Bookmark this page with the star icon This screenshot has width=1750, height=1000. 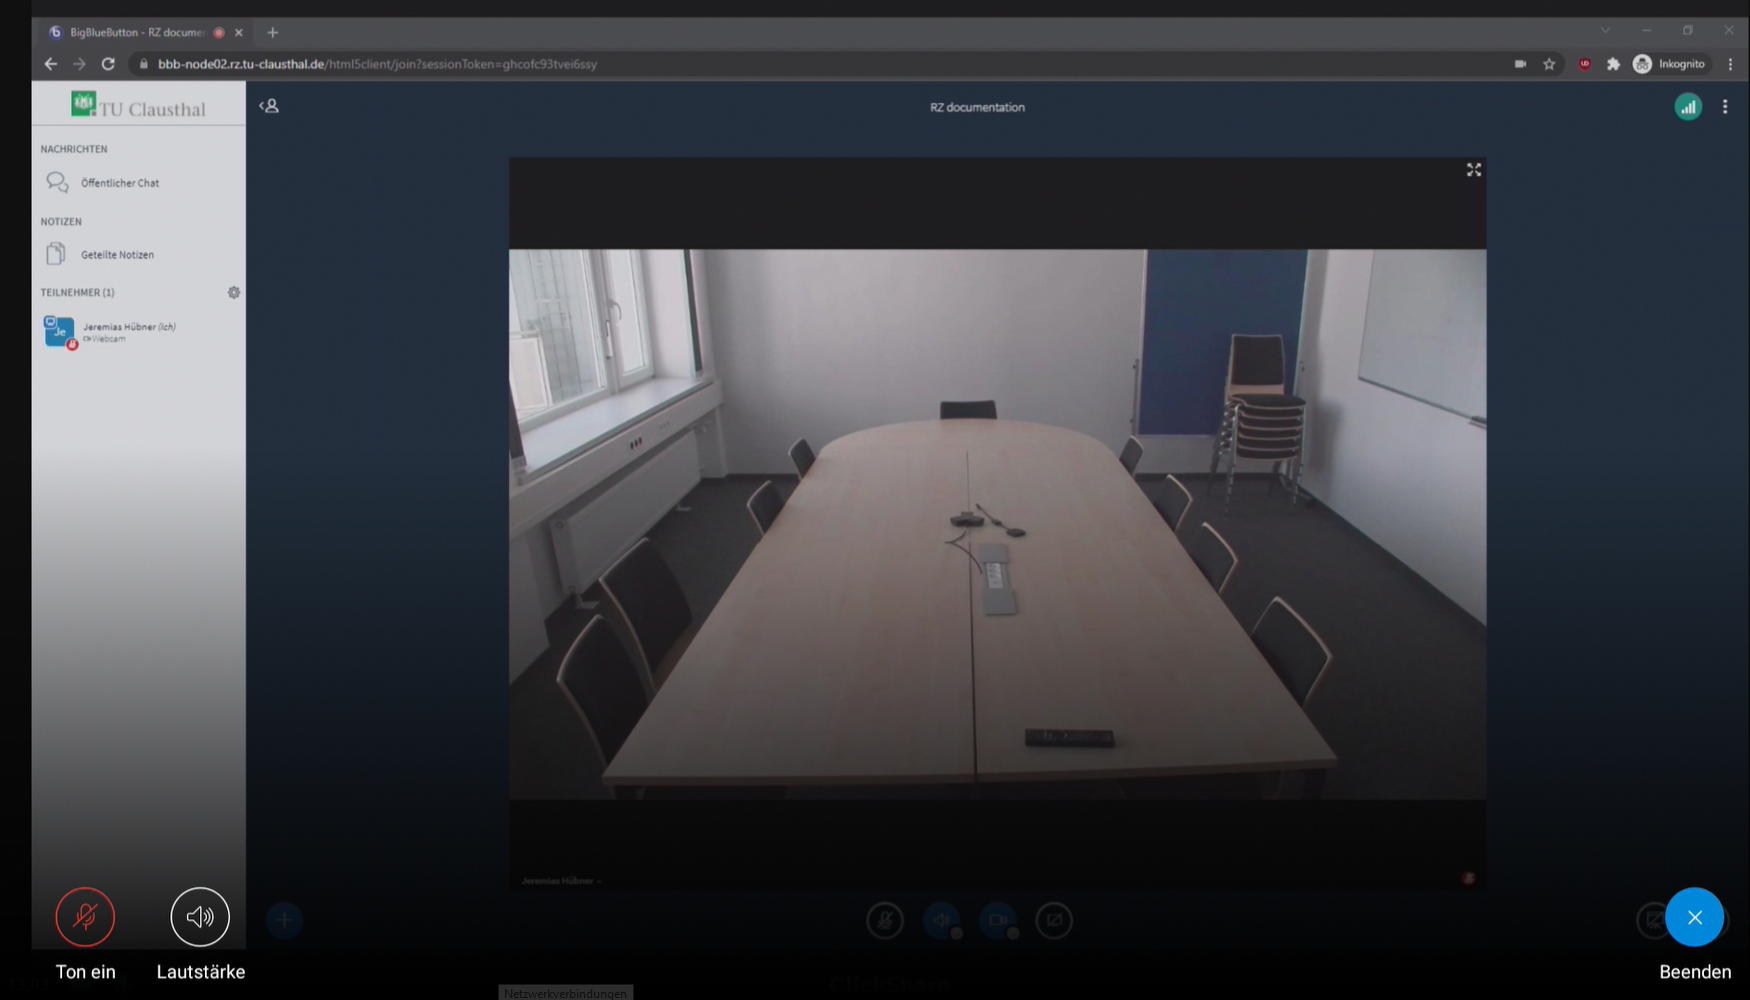click(1549, 64)
